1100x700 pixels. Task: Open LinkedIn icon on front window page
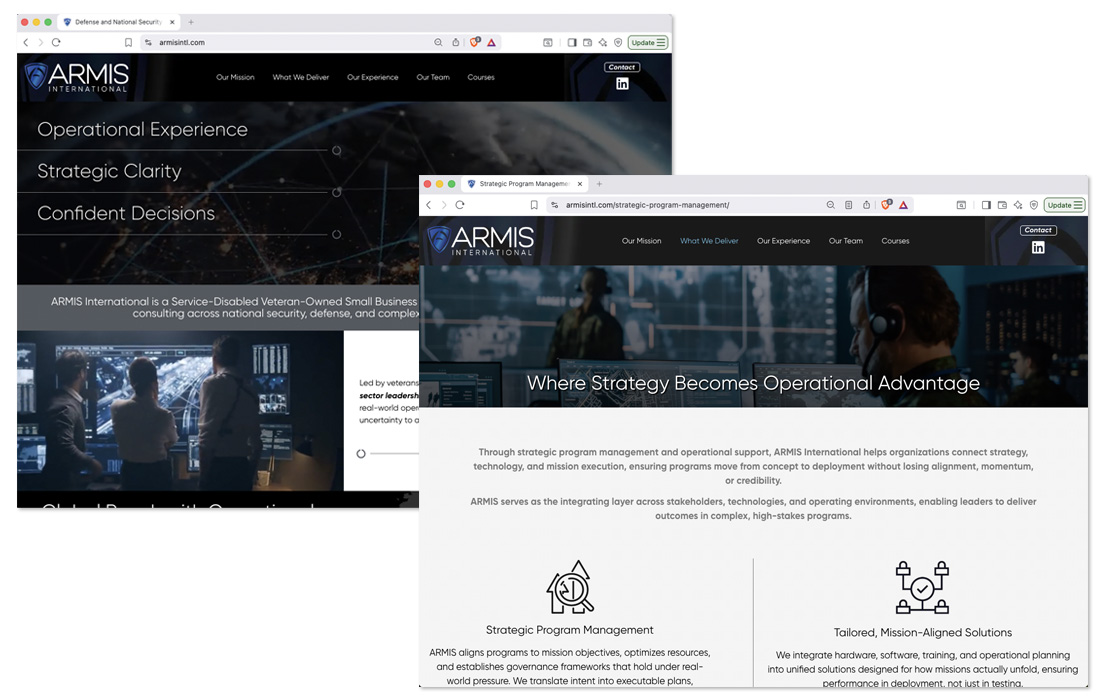[1038, 248]
